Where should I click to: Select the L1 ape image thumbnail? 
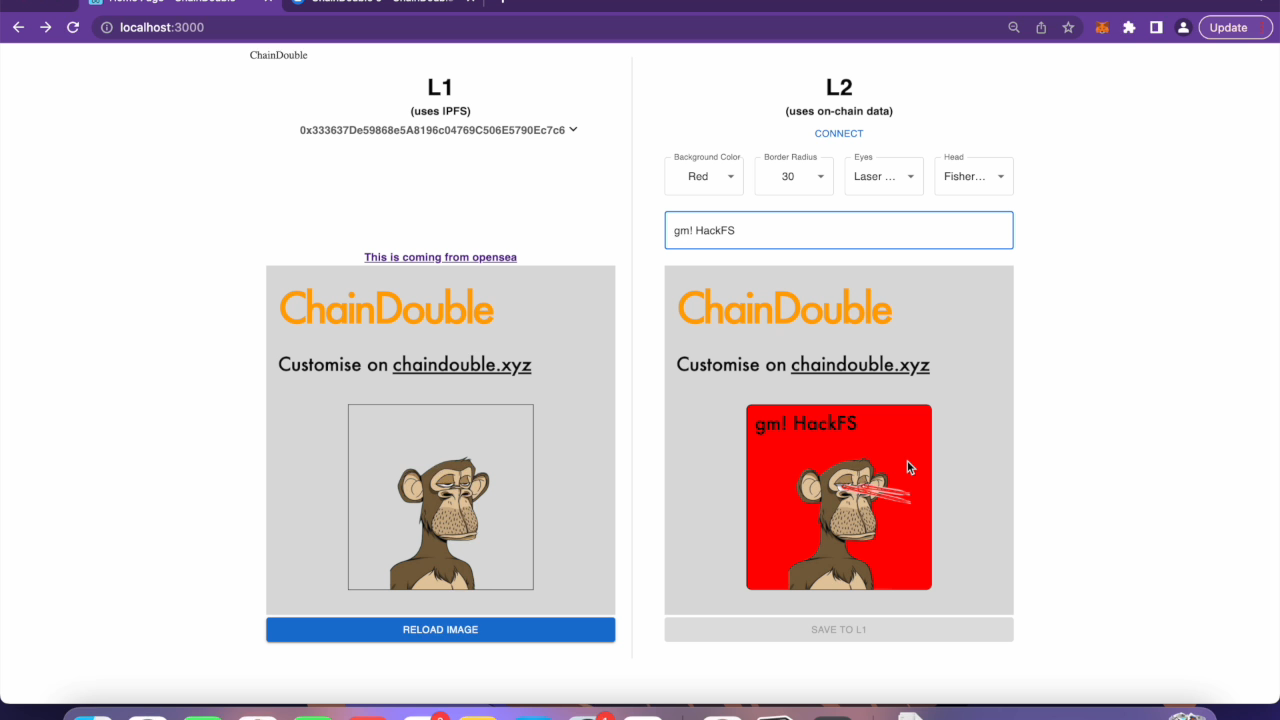441,497
